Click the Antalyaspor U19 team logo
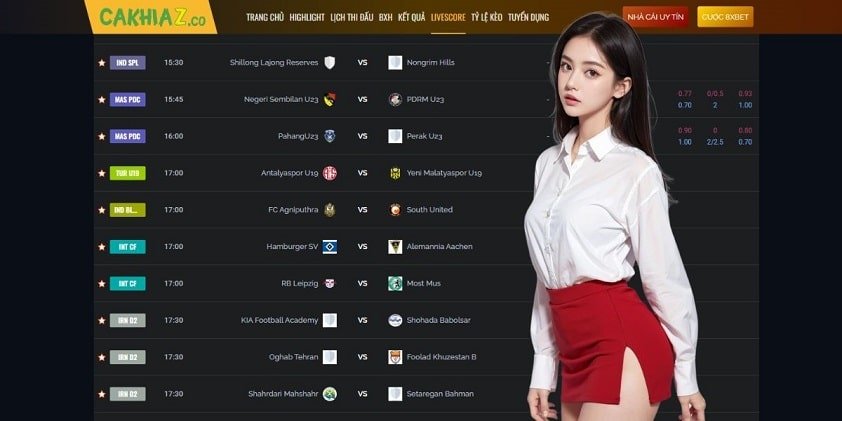 pyautogui.click(x=330, y=173)
